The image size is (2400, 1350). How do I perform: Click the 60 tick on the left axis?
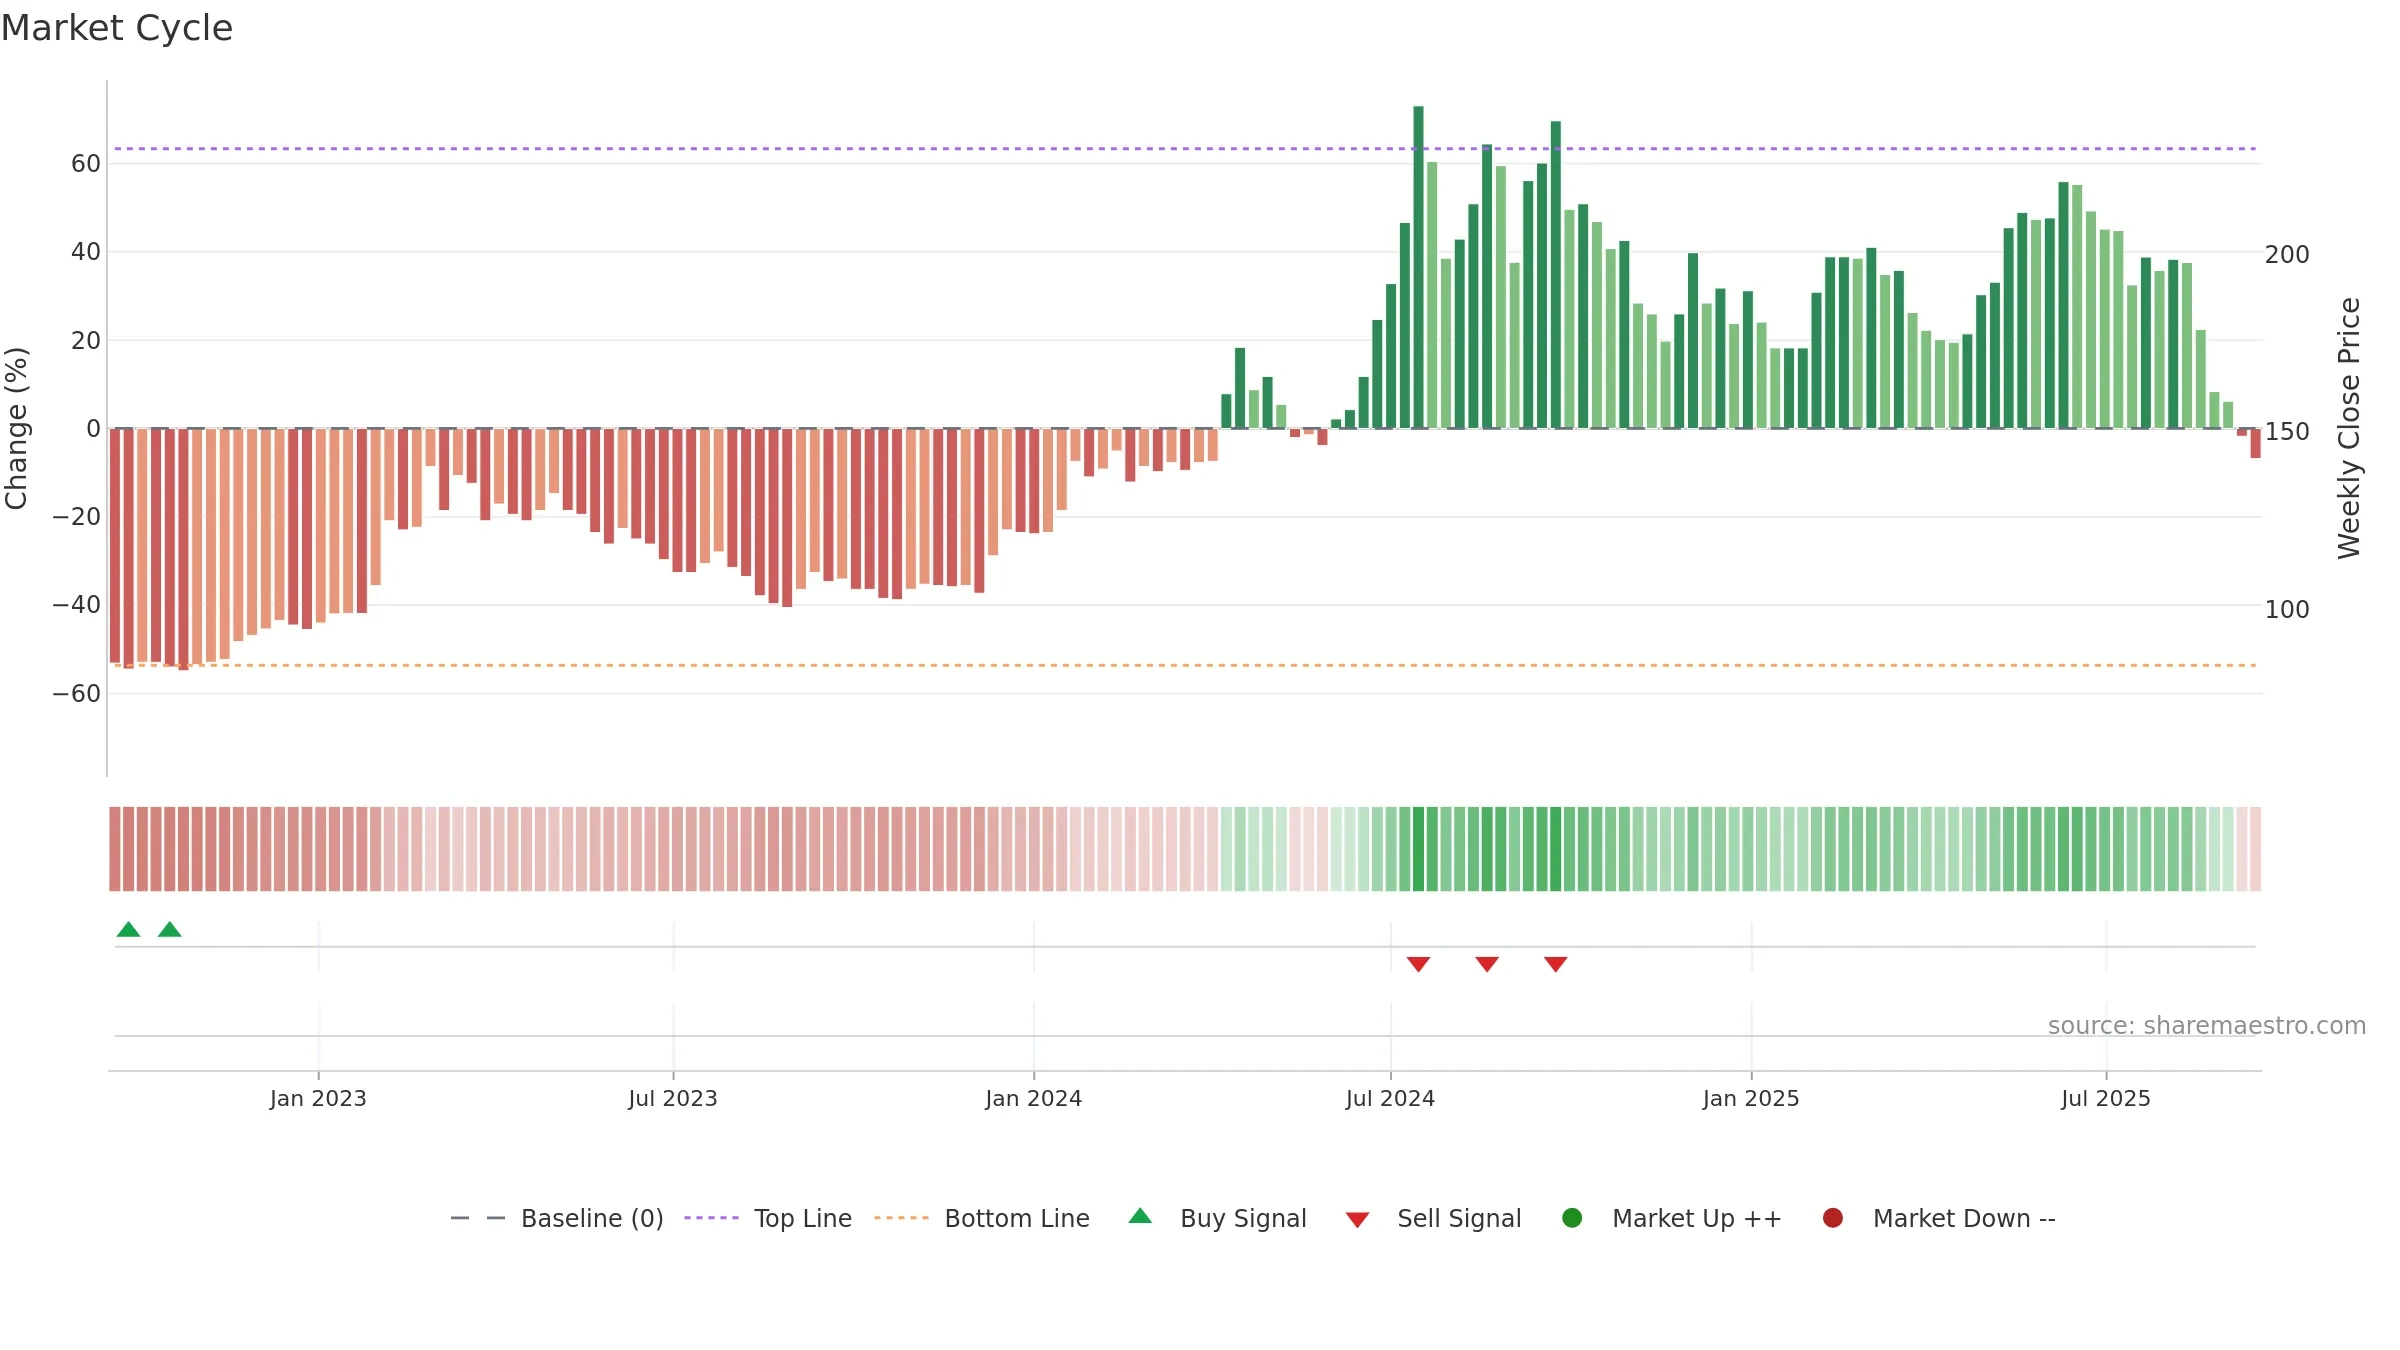click(86, 163)
